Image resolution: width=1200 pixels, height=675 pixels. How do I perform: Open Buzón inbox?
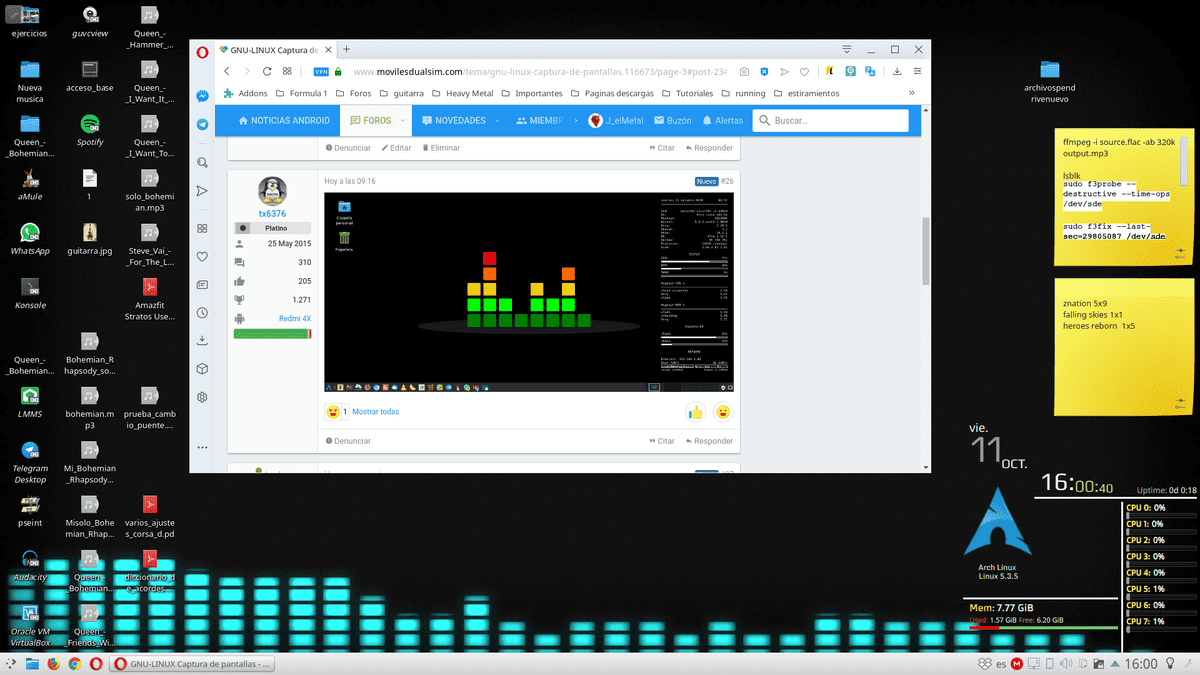pos(673,121)
